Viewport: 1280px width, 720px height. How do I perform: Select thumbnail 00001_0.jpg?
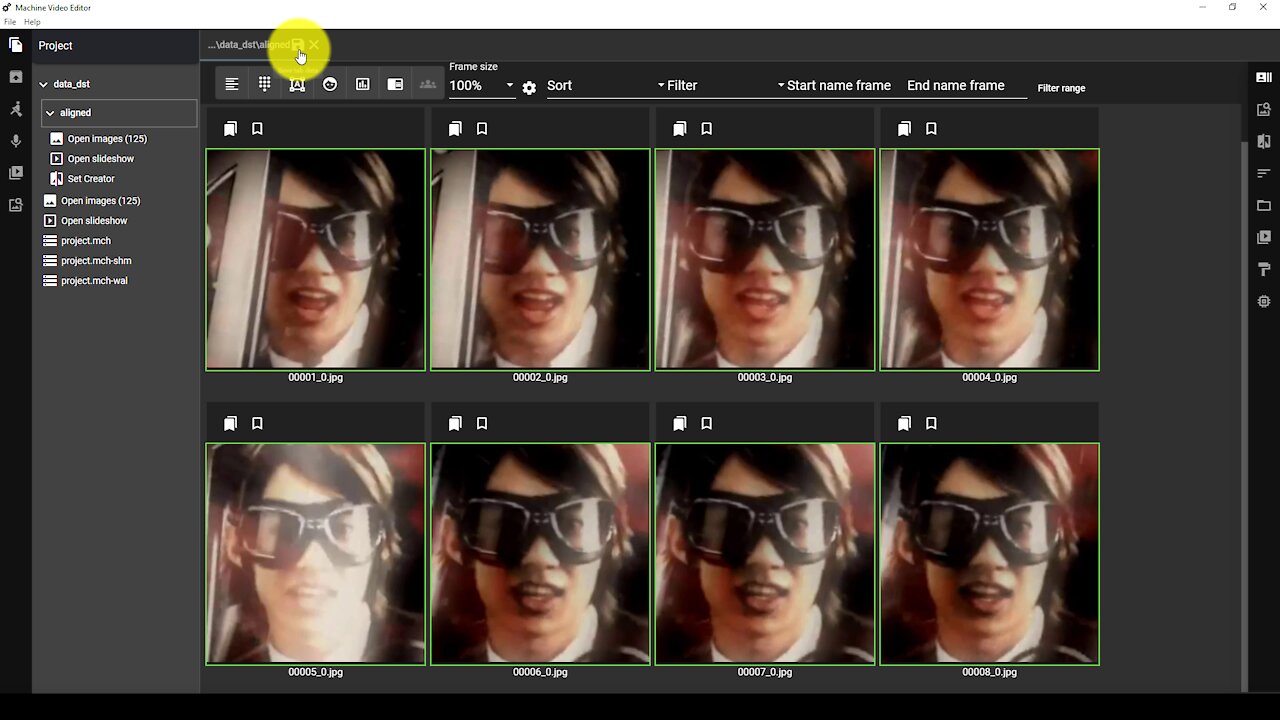(315, 259)
